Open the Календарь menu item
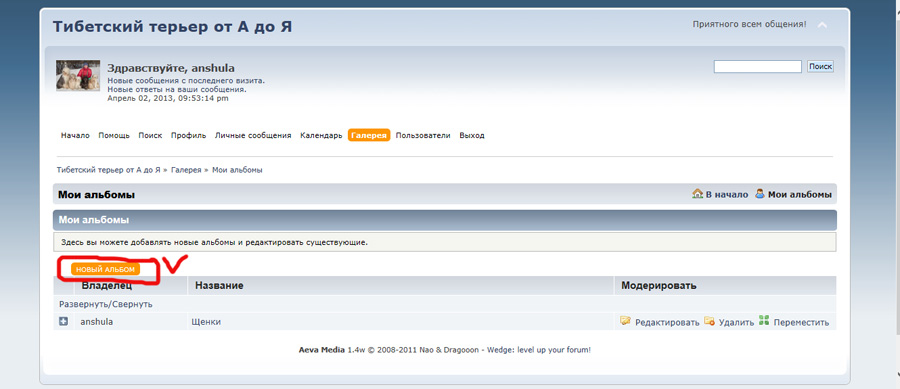The width and height of the screenshot is (900, 389). [321, 135]
